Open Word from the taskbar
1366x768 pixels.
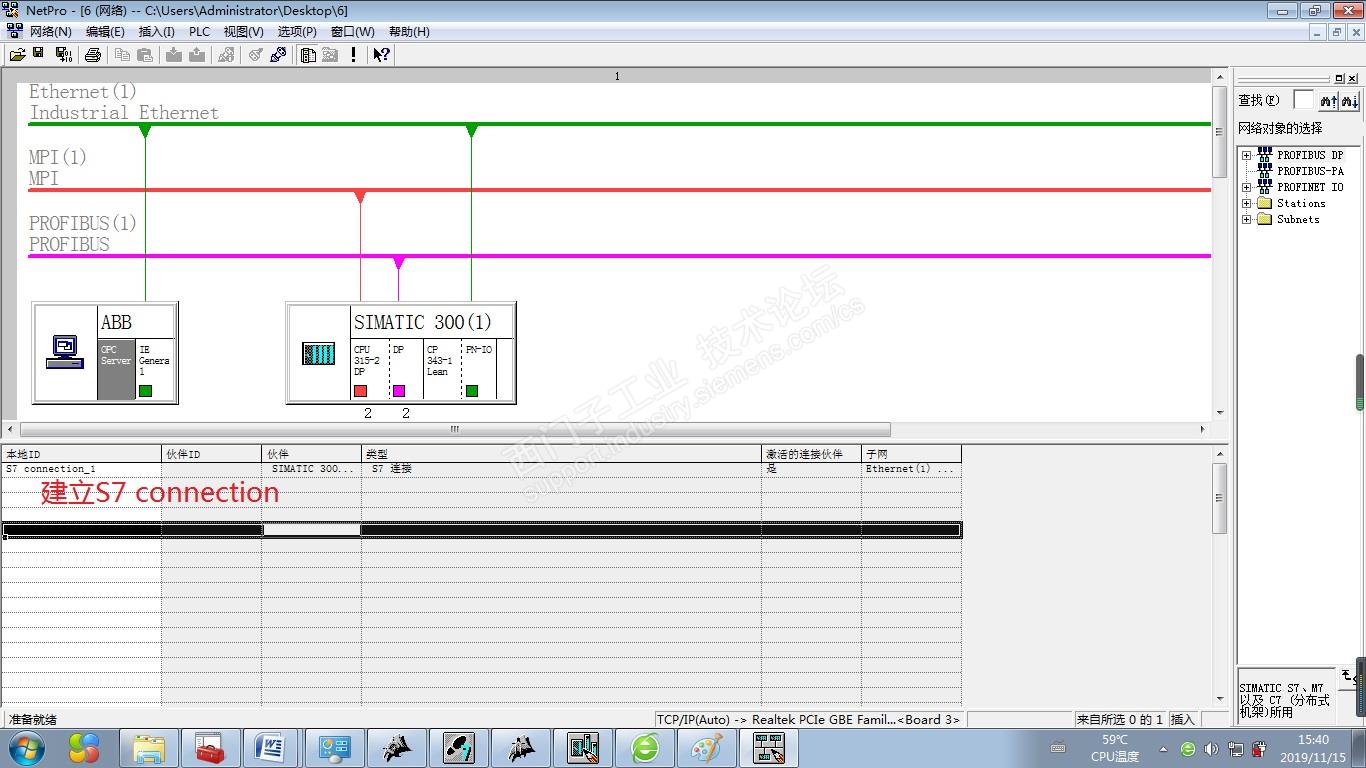pyautogui.click(x=272, y=748)
